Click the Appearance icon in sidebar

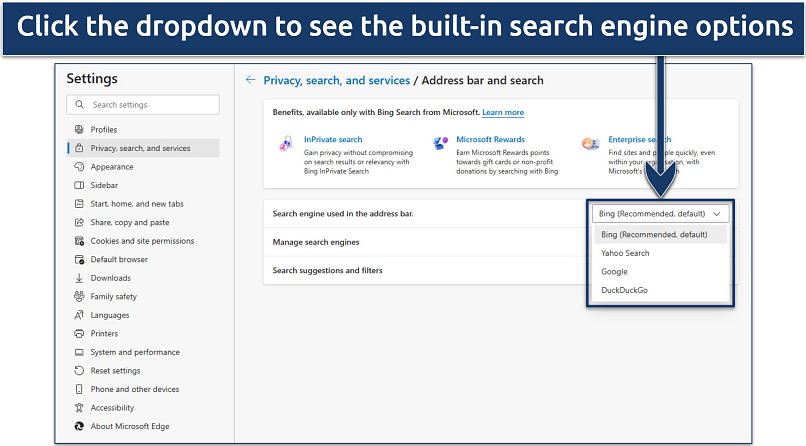coord(79,167)
